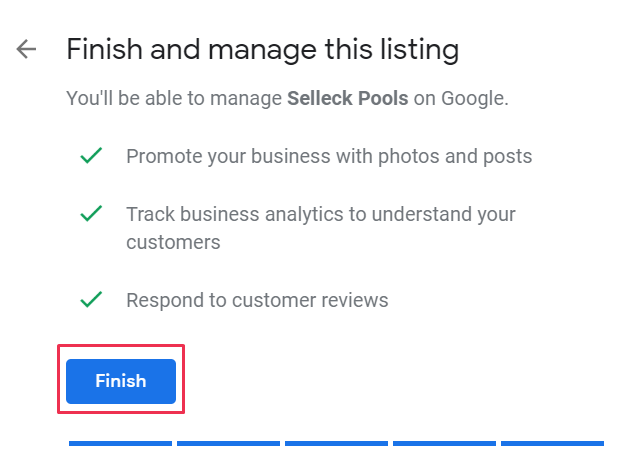Viewport: 625px width, 461px height.
Task: Click the fourth progress bar segment
Action: 444,442
